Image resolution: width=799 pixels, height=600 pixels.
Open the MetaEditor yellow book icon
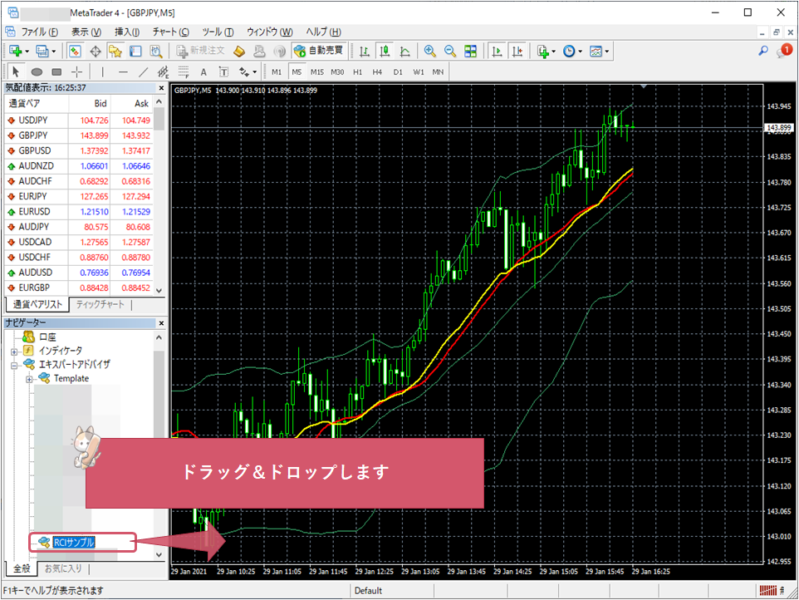[x=239, y=51]
